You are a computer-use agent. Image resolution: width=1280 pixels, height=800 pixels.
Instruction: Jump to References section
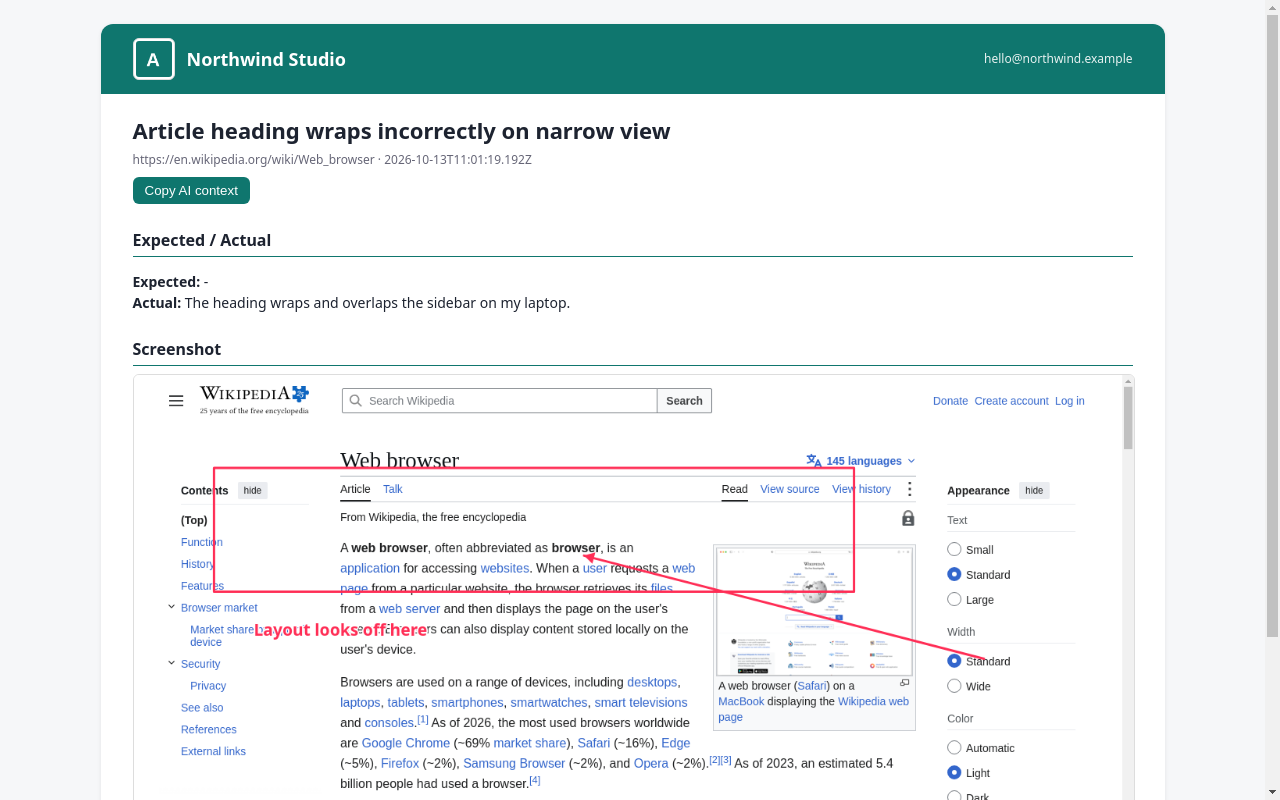click(209, 730)
